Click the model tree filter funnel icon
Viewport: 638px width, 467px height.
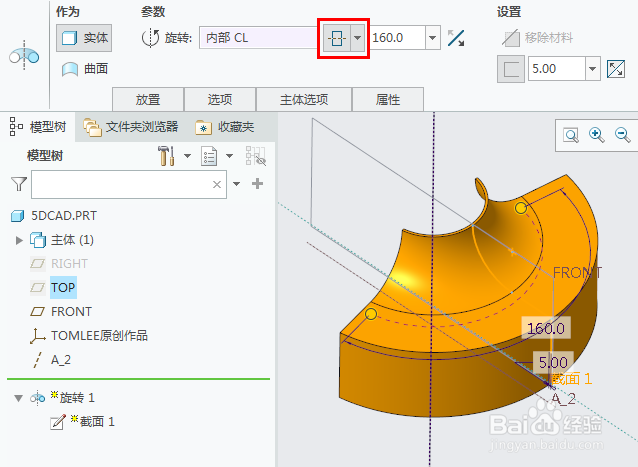[x=19, y=184]
